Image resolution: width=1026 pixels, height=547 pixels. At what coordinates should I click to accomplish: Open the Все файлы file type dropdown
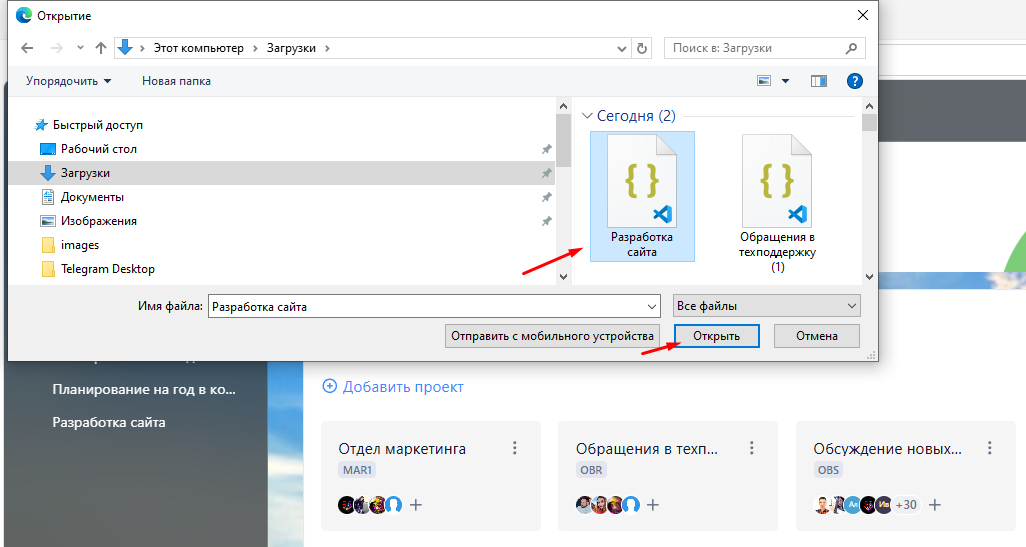(766, 306)
